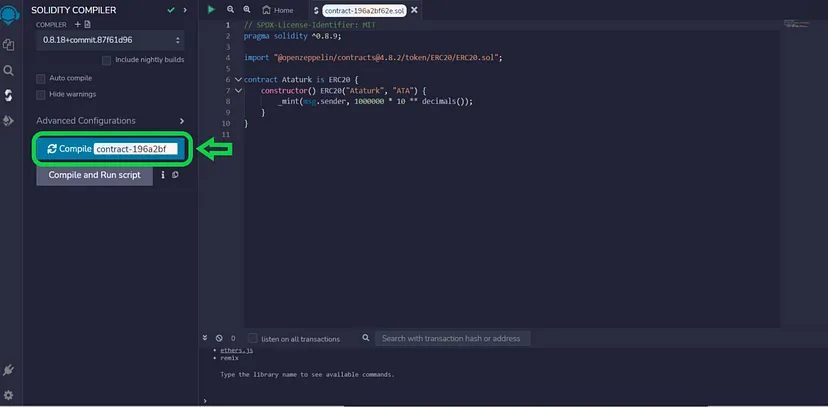This screenshot has height=407, width=828.
Task: Click the zoom out magnifier icon
Action: point(230,9)
